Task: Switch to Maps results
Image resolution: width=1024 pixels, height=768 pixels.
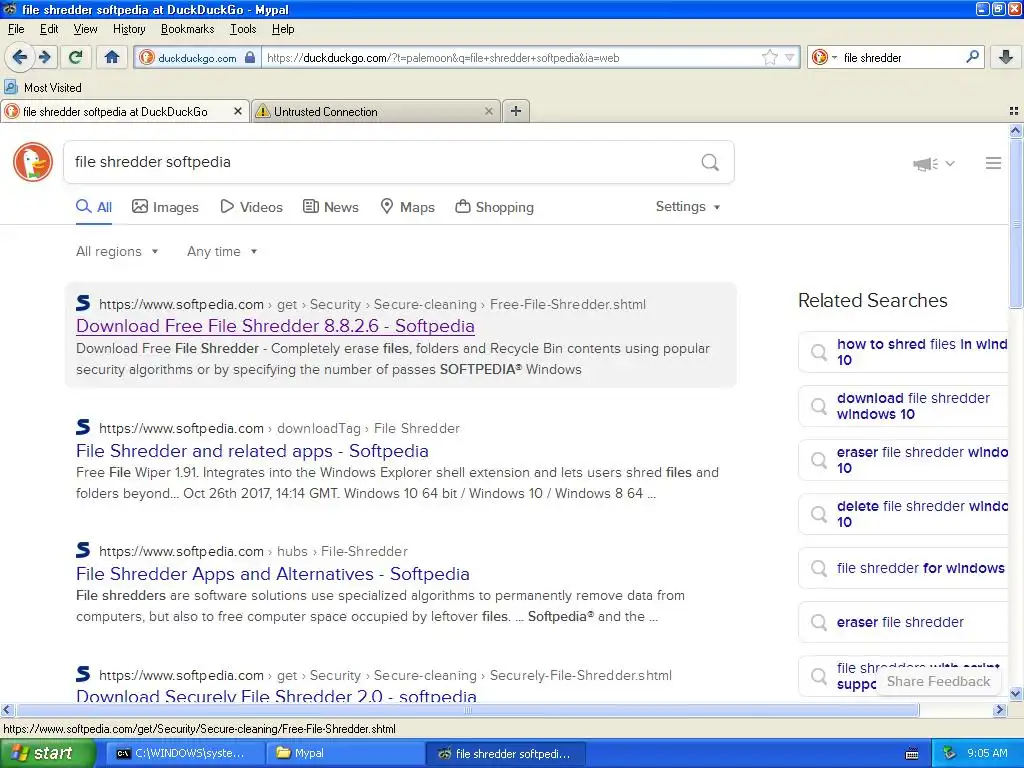Action: [408, 207]
